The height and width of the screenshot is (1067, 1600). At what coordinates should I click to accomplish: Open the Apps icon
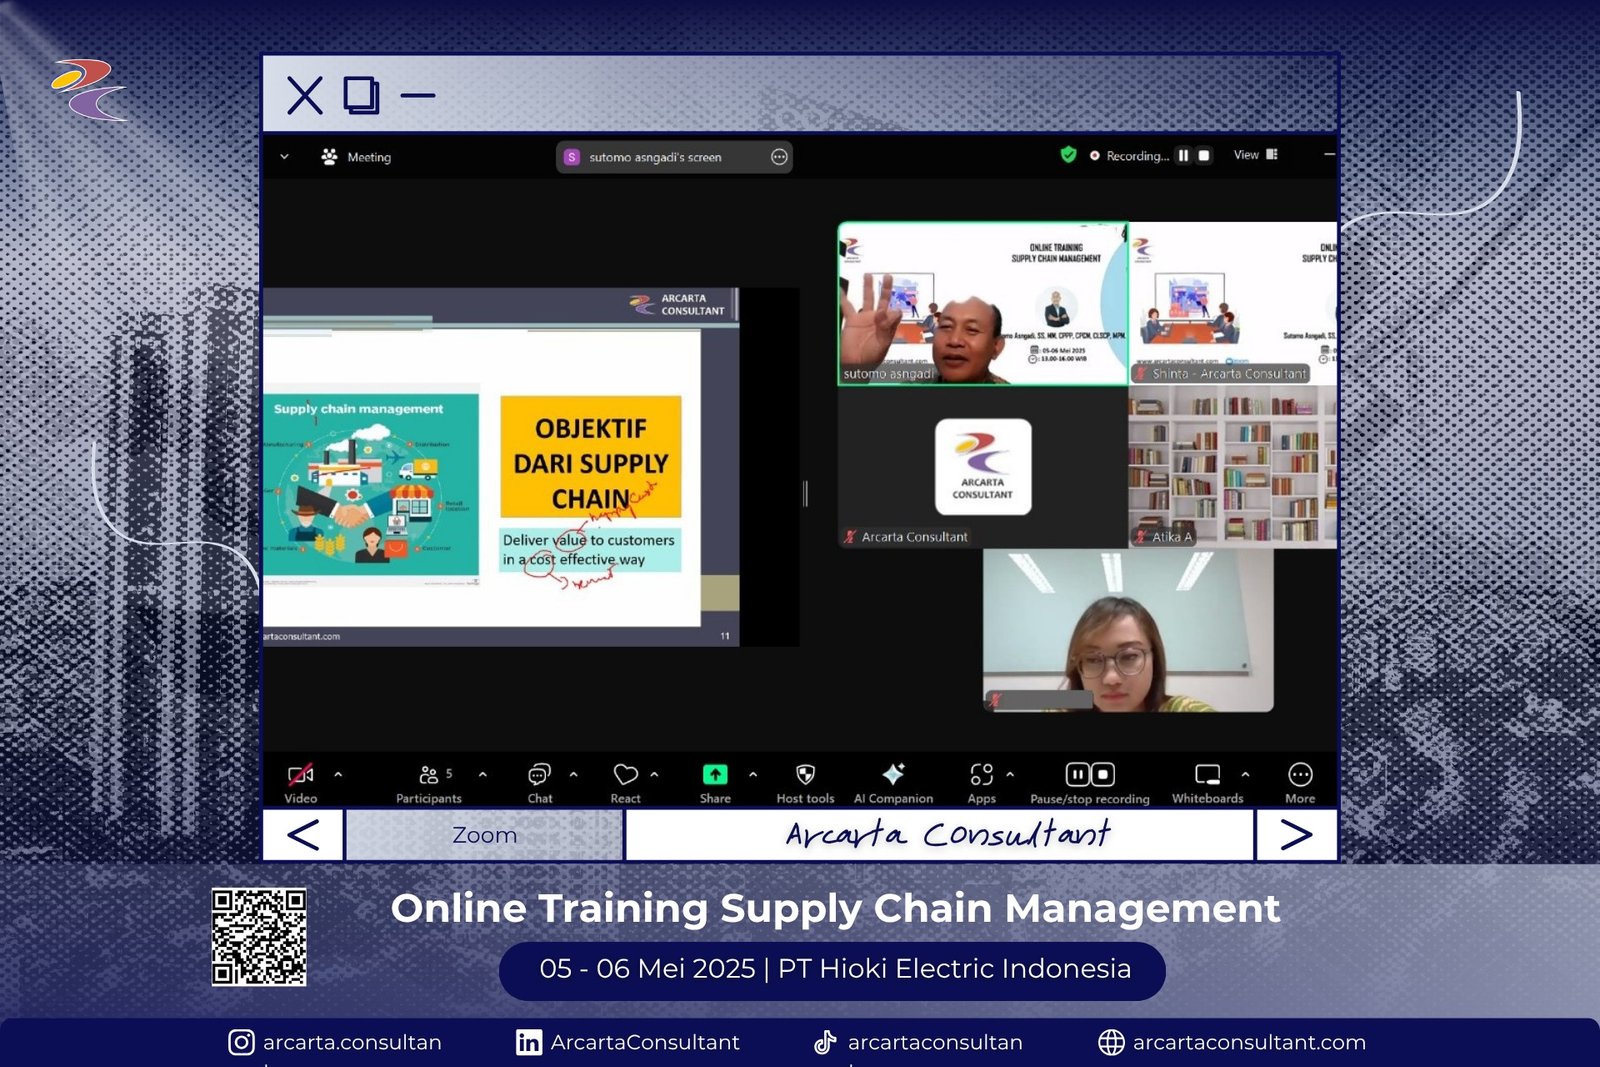[981, 776]
